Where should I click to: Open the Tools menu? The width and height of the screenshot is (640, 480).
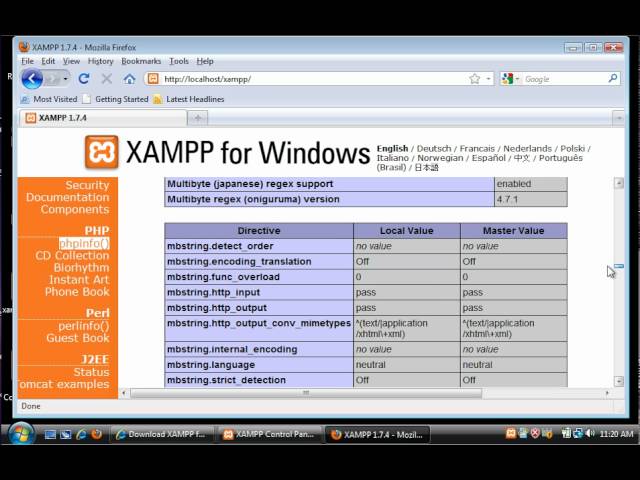point(179,61)
